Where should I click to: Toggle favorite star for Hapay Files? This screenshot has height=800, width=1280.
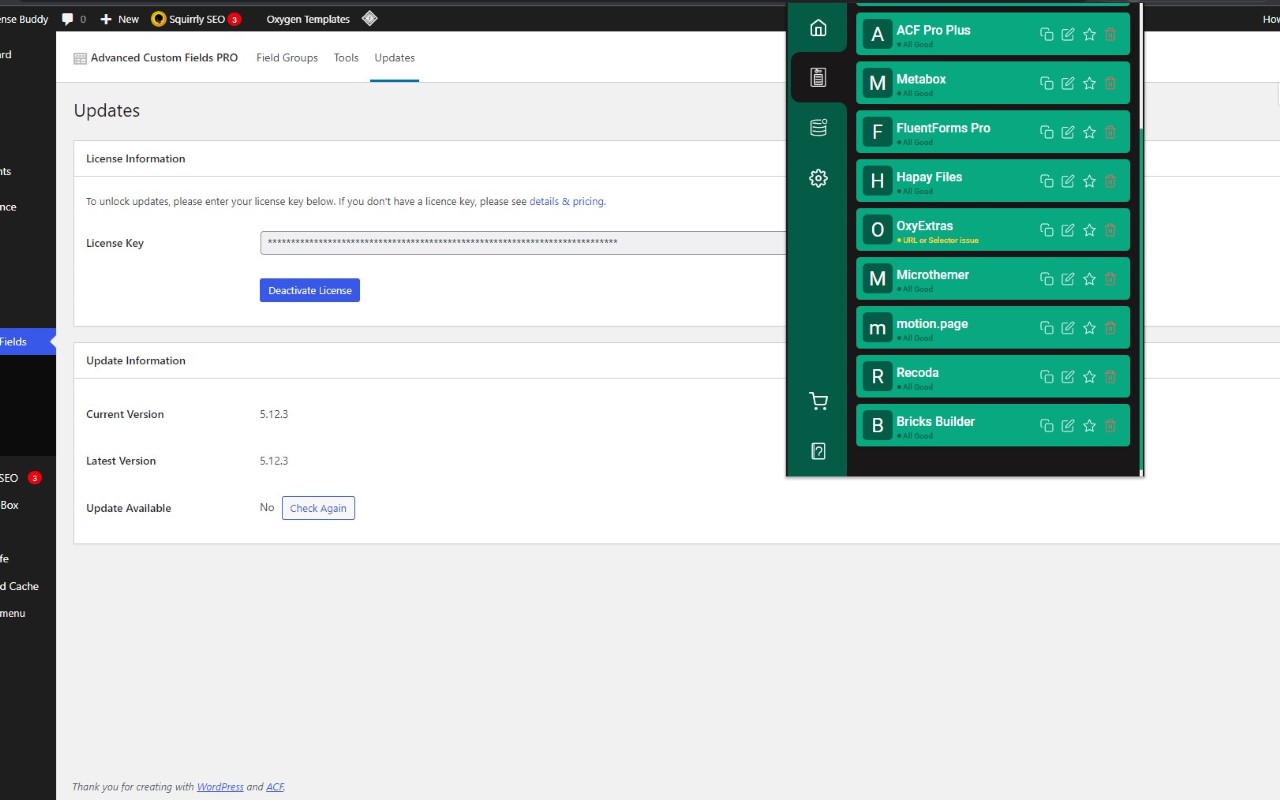1089,181
